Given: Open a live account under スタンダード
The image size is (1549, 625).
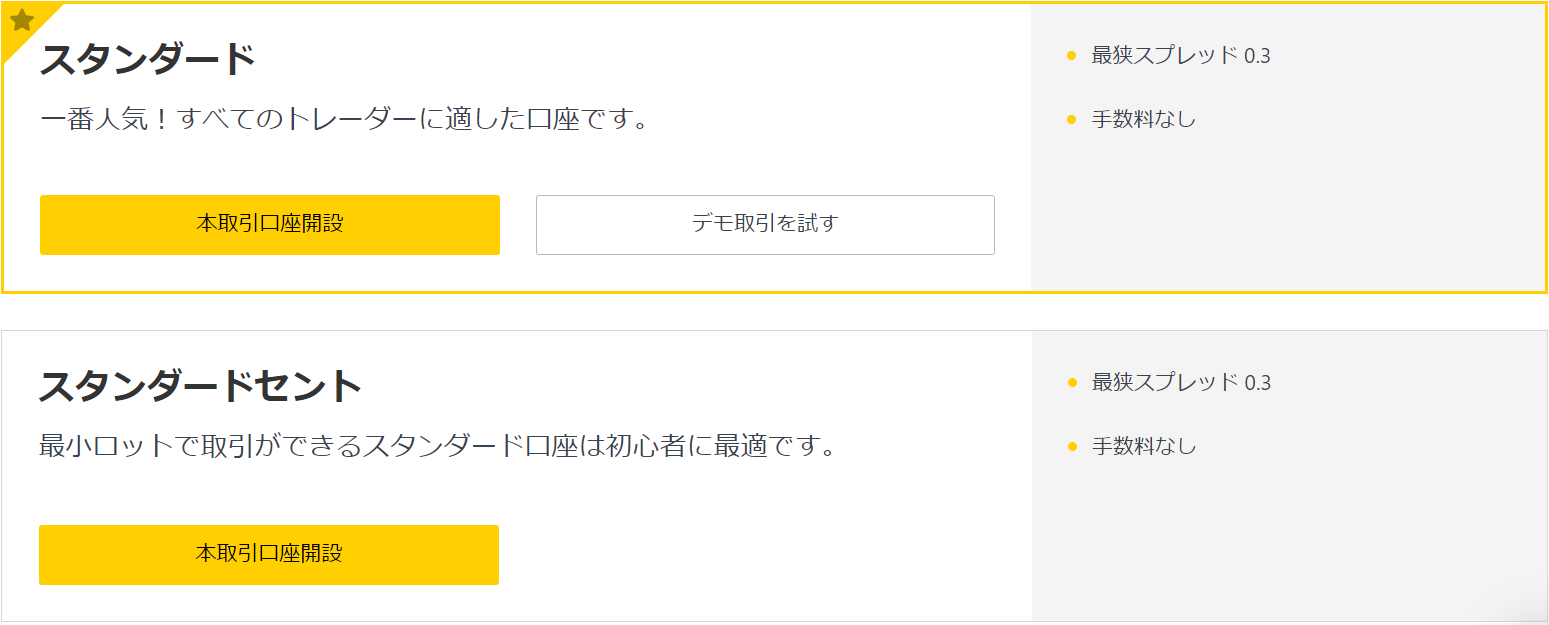Looking at the screenshot, I should click(x=270, y=224).
